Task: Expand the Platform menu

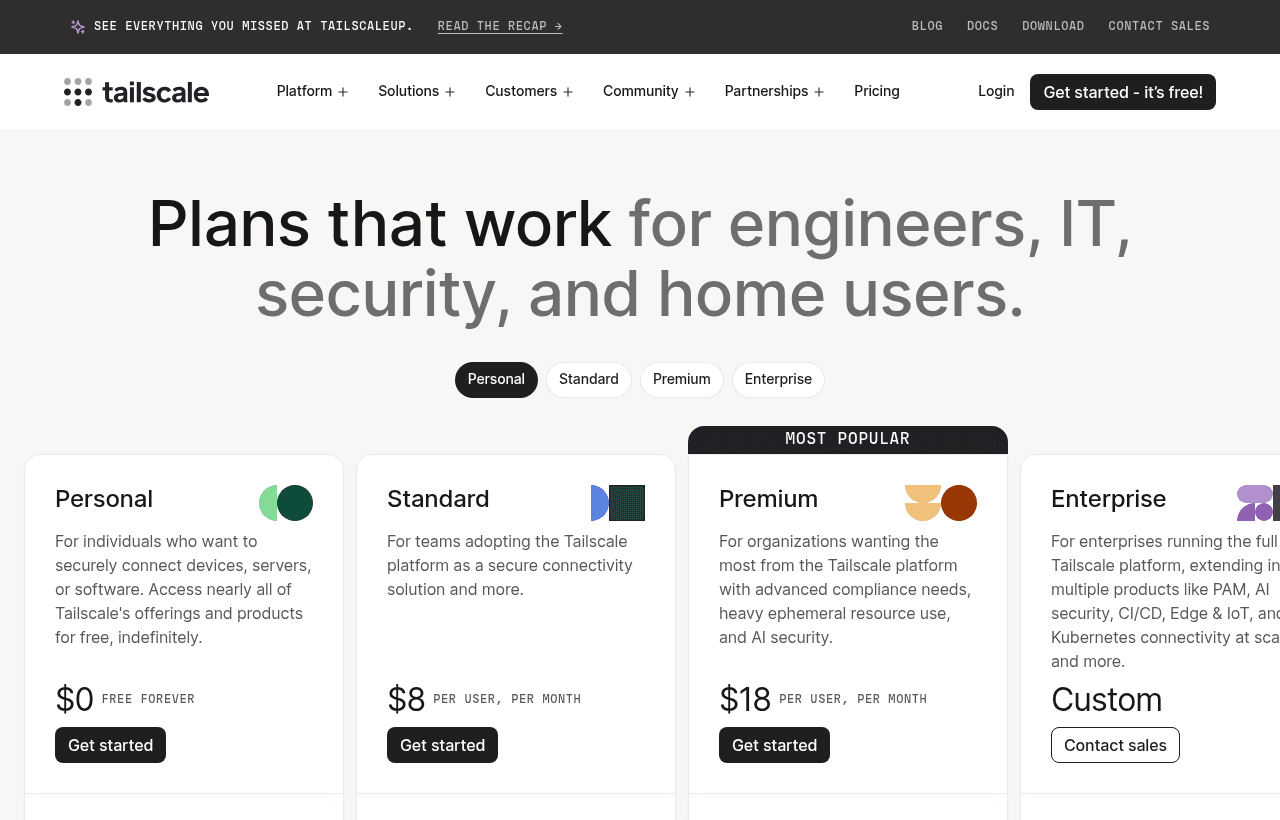Action: (312, 91)
